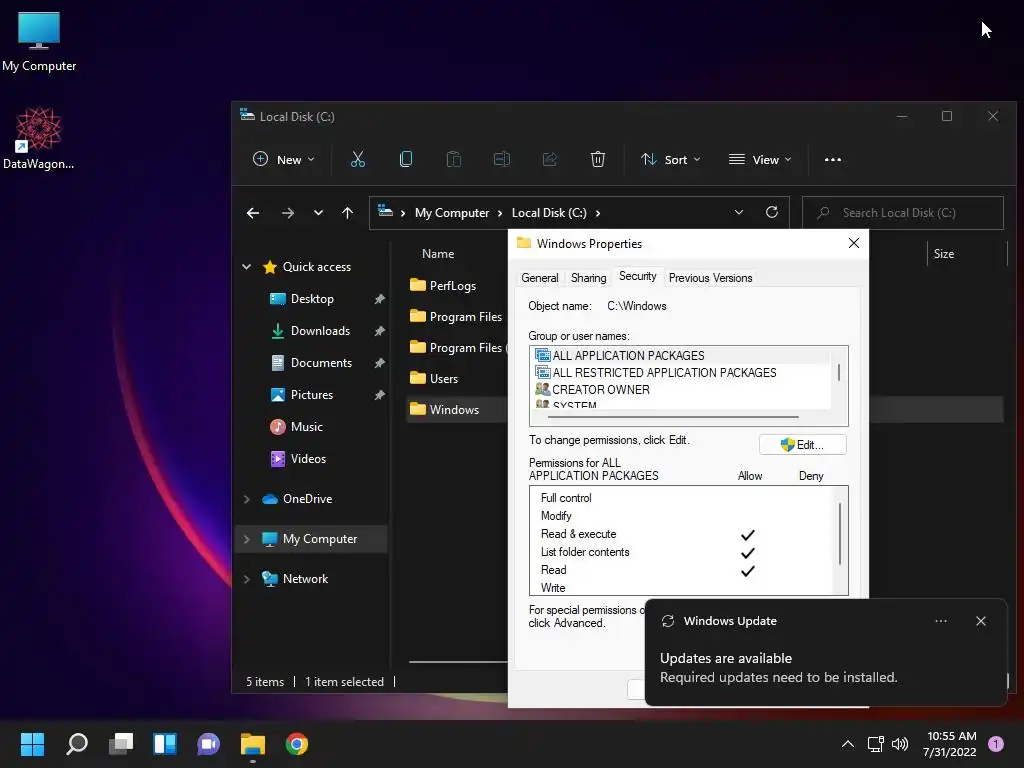The width and height of the screenshot is (1024, 768).
Task: Click the Delete trash icon
Action: pos(598,159)
